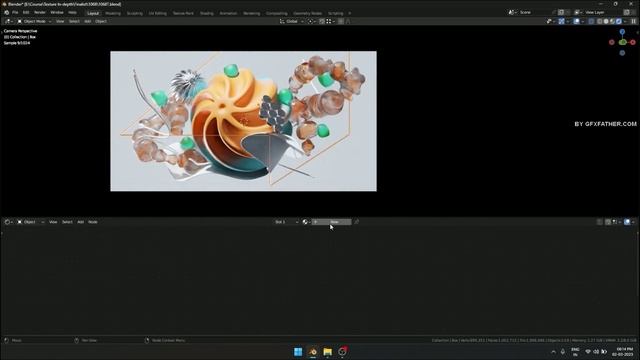Open the Global transform orientation dropdown
This screenshot has width=640, height=360.
(292, 21)
